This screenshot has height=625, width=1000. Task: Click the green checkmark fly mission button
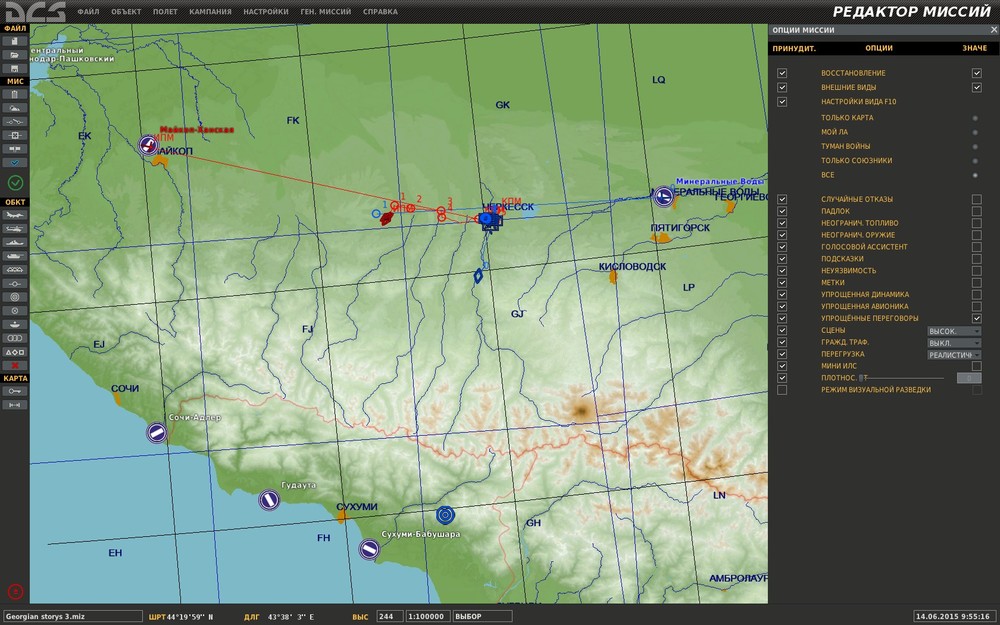tap(15, 182)
